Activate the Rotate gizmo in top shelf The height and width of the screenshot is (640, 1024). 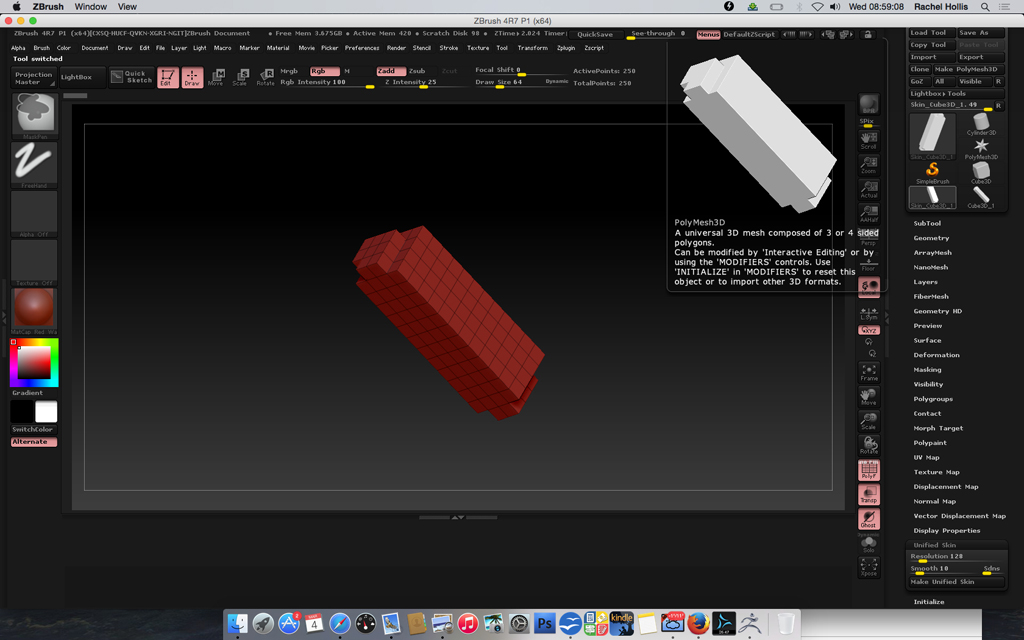(x=265, y=77)
